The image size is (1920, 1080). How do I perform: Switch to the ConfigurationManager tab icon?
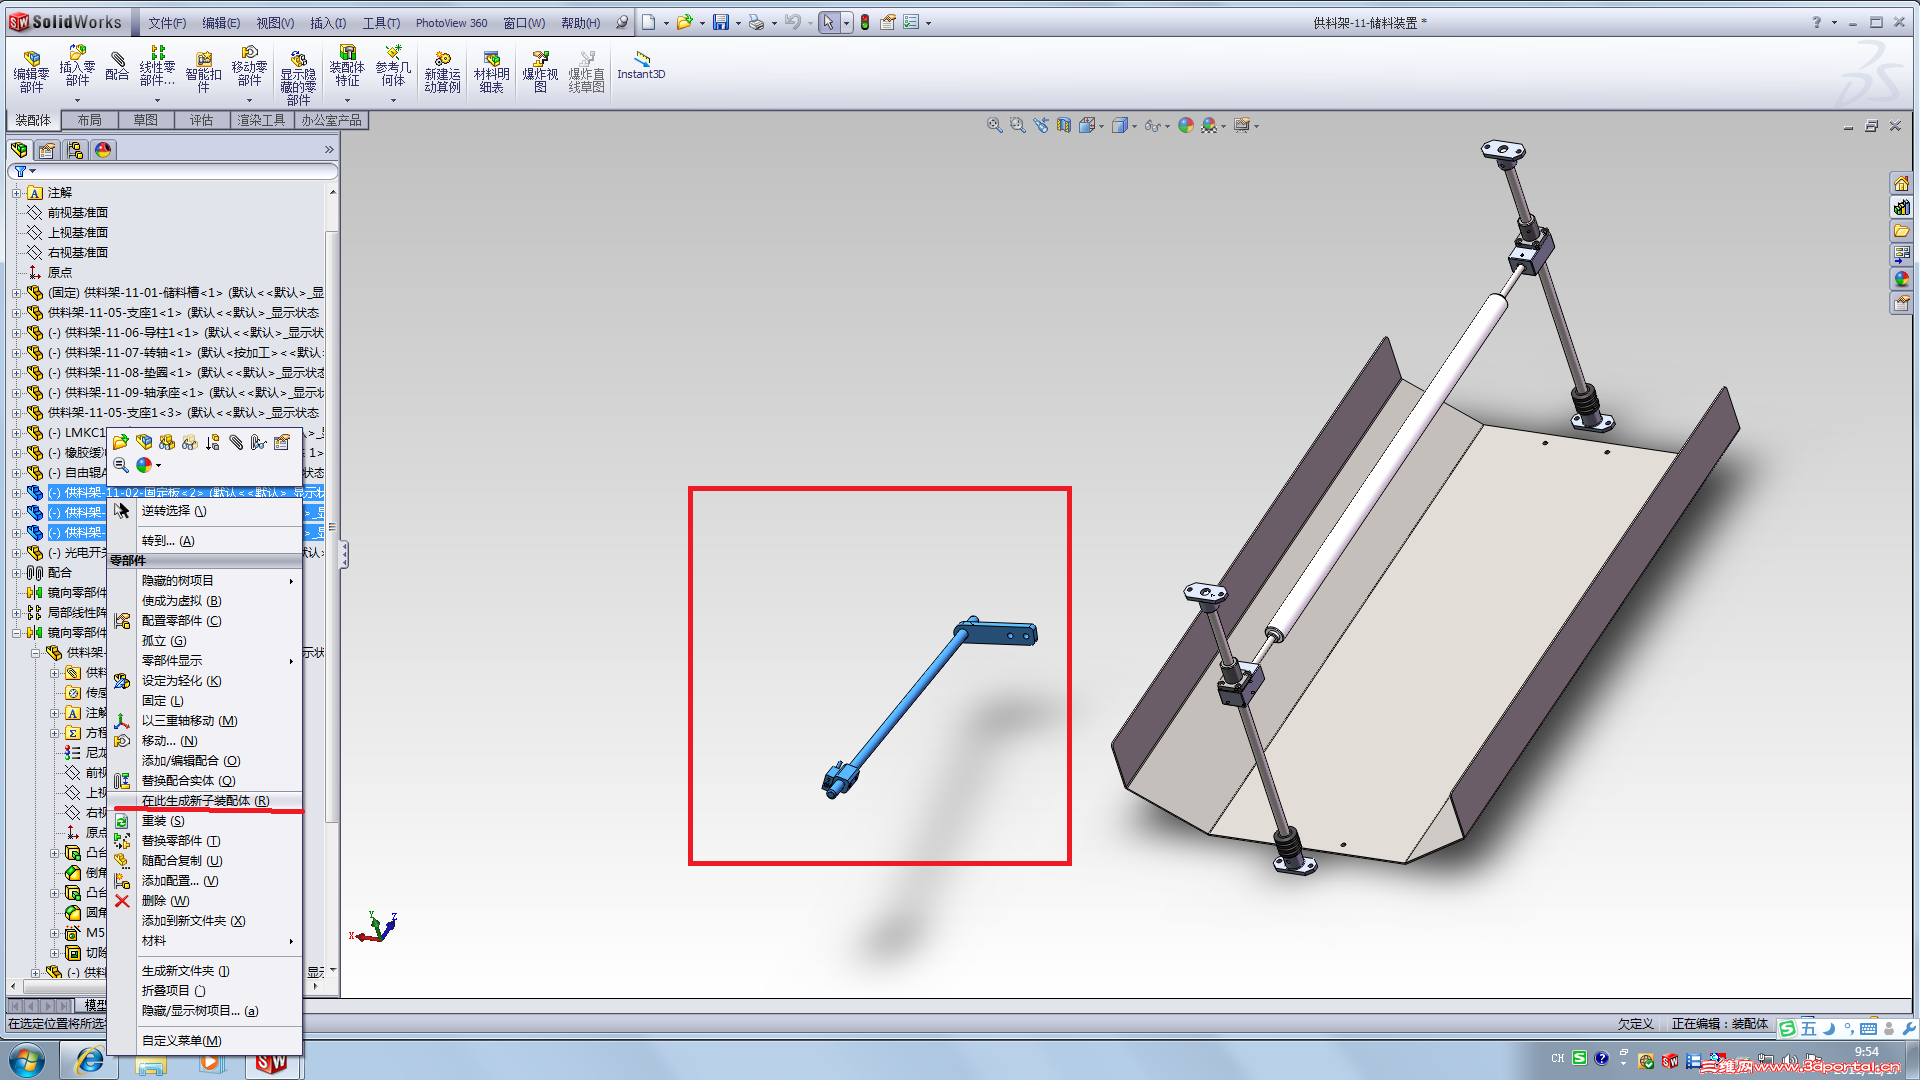tap(75, 150)
